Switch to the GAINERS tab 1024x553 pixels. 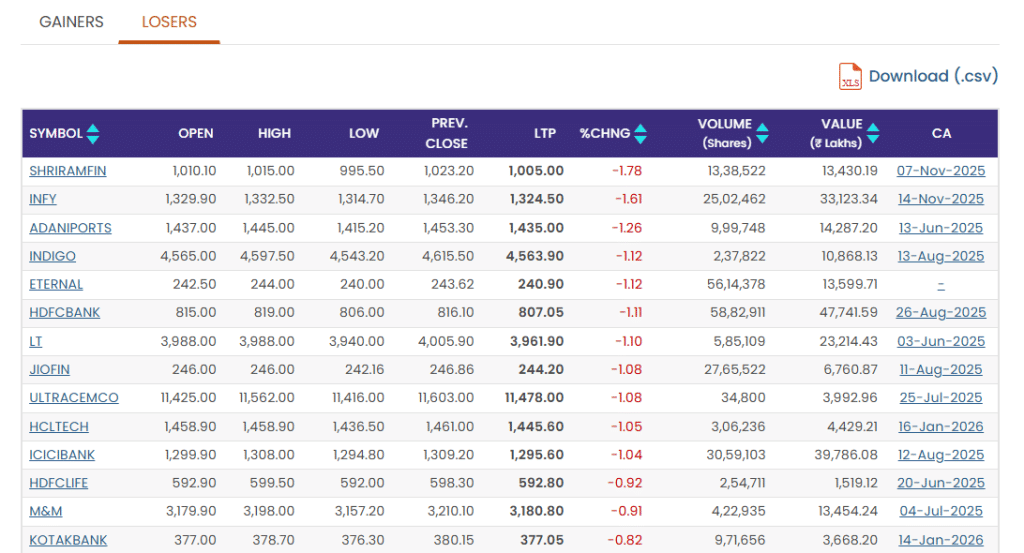point(71,22)
